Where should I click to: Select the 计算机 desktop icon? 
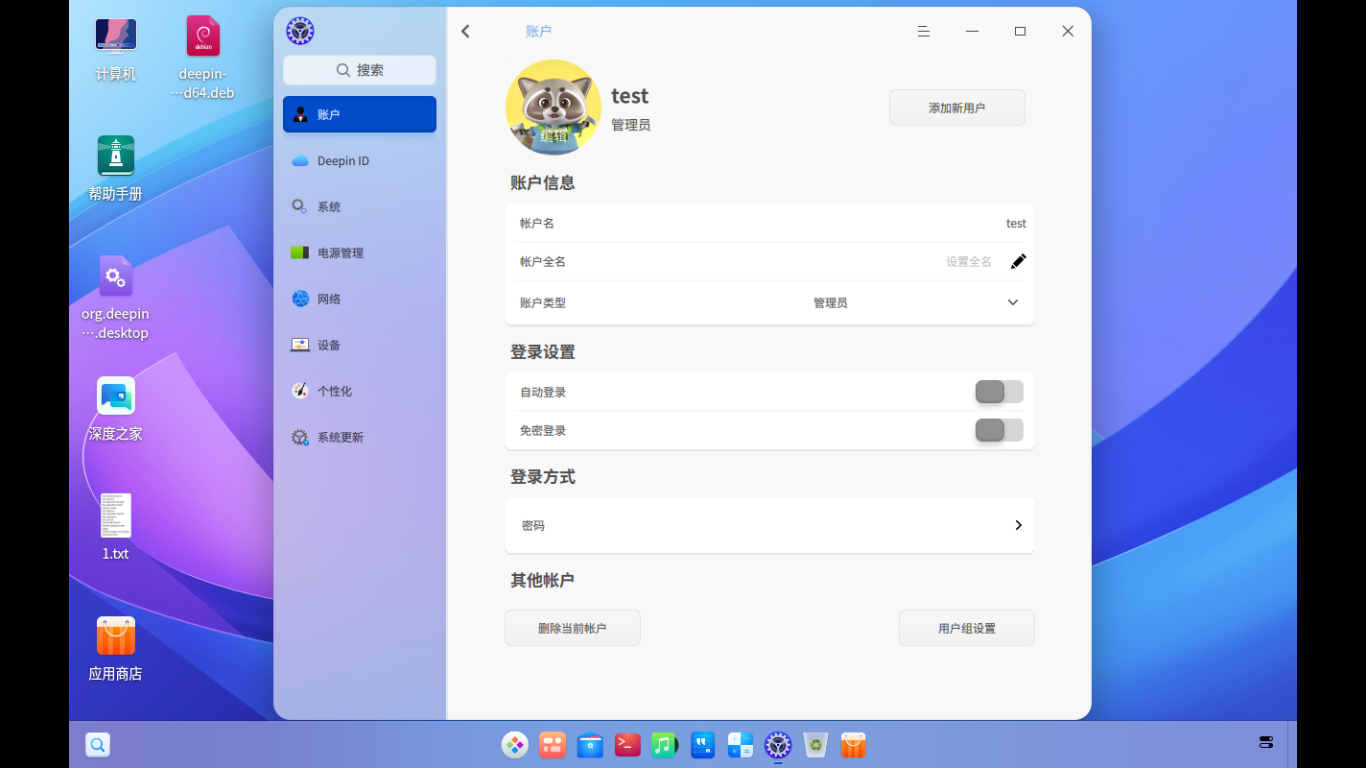(x=116, y=49)
